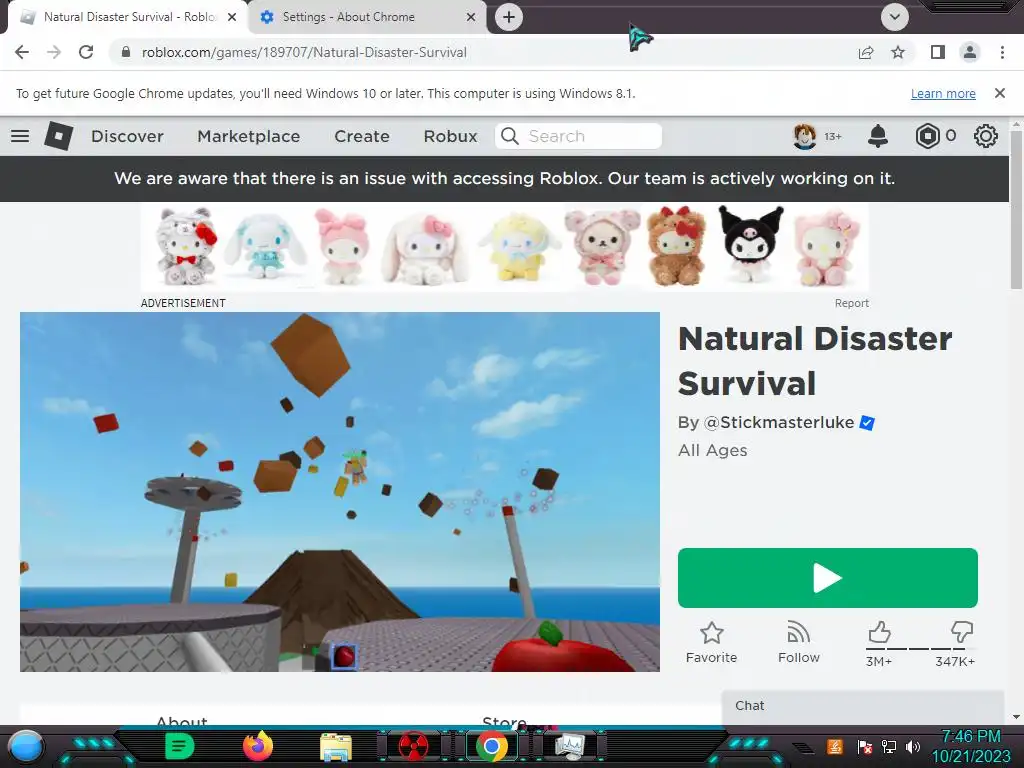This screenshot has width=1024, height=768.
Task: Open the Marketplace page
Action: point(249,136)
